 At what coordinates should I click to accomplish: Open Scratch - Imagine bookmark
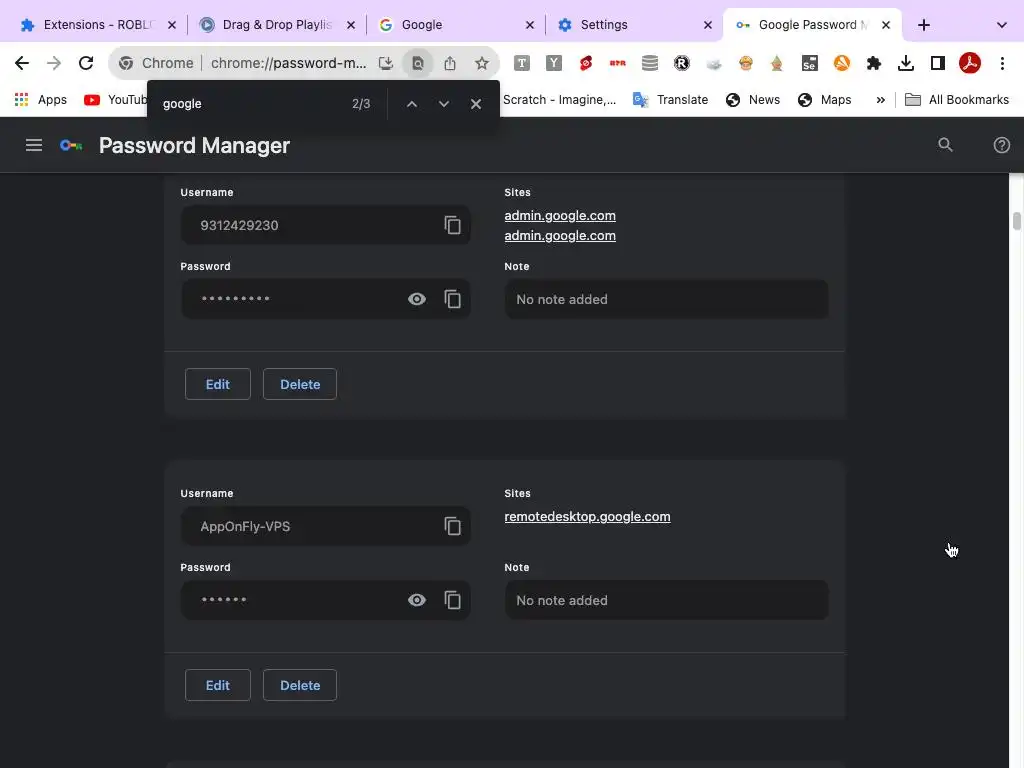[559, 100]
